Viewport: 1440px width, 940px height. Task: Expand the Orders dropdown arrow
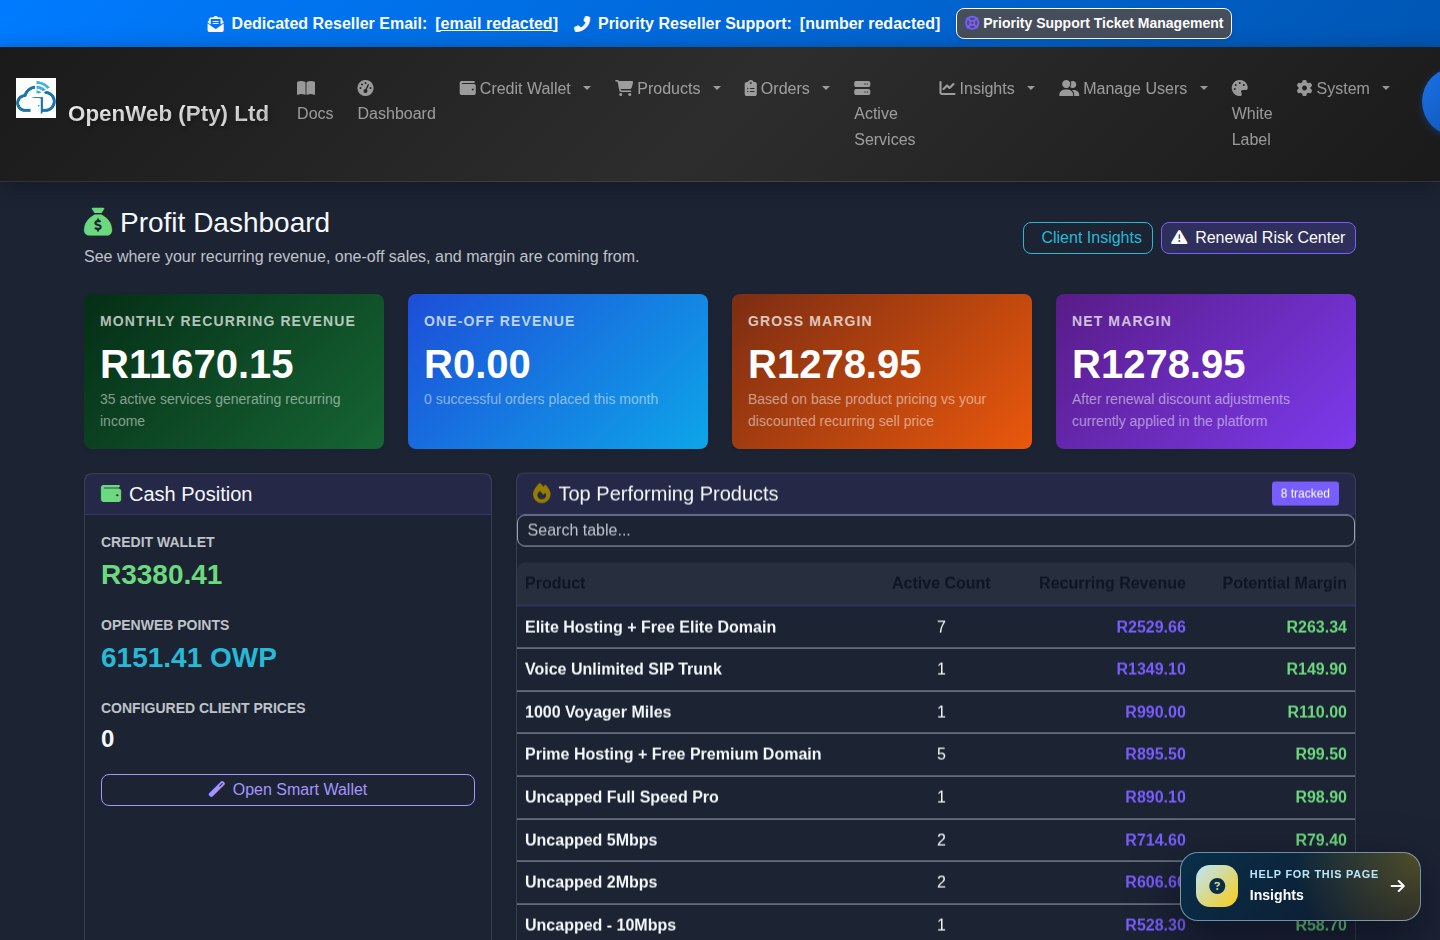click(x=826, y=88)
